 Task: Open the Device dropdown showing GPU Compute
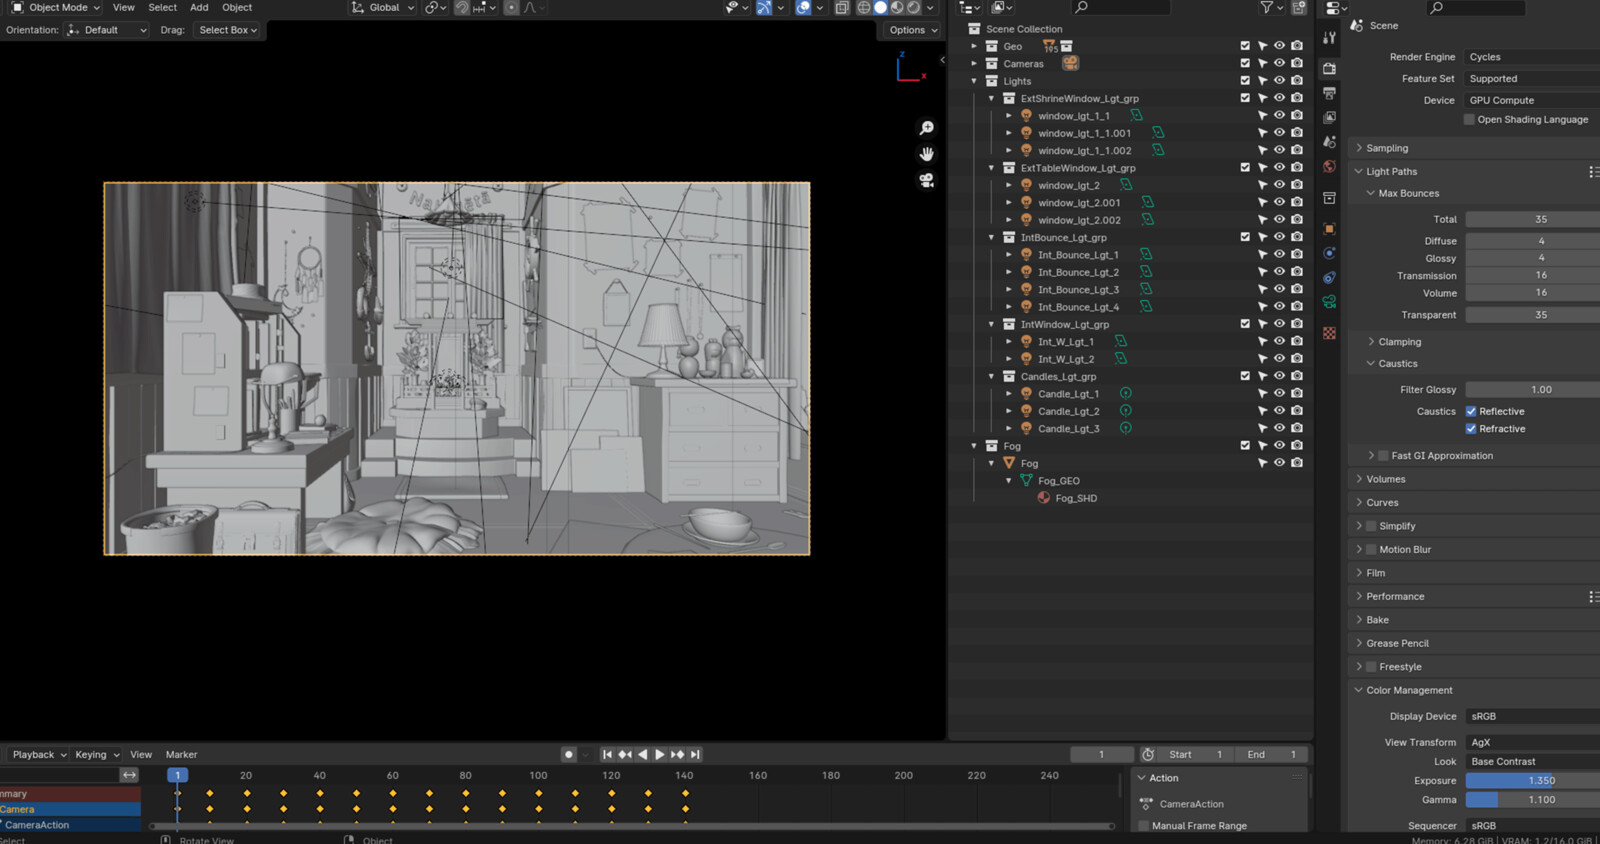[1532, 100]
